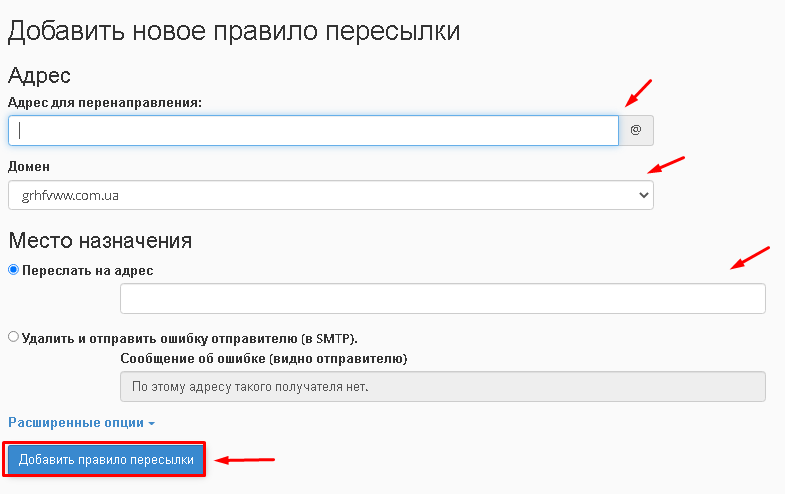Click the greyed-out error message text field
785x494 pixels.
[442, 387]
